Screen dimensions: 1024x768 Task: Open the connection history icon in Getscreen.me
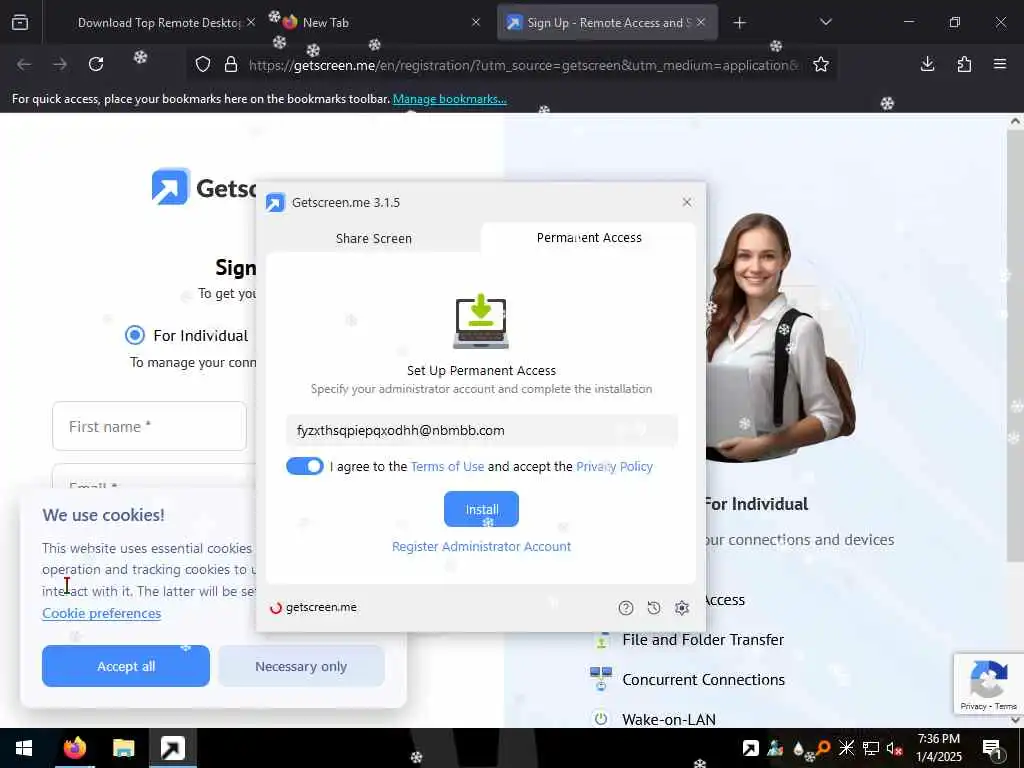click(654, 608)
